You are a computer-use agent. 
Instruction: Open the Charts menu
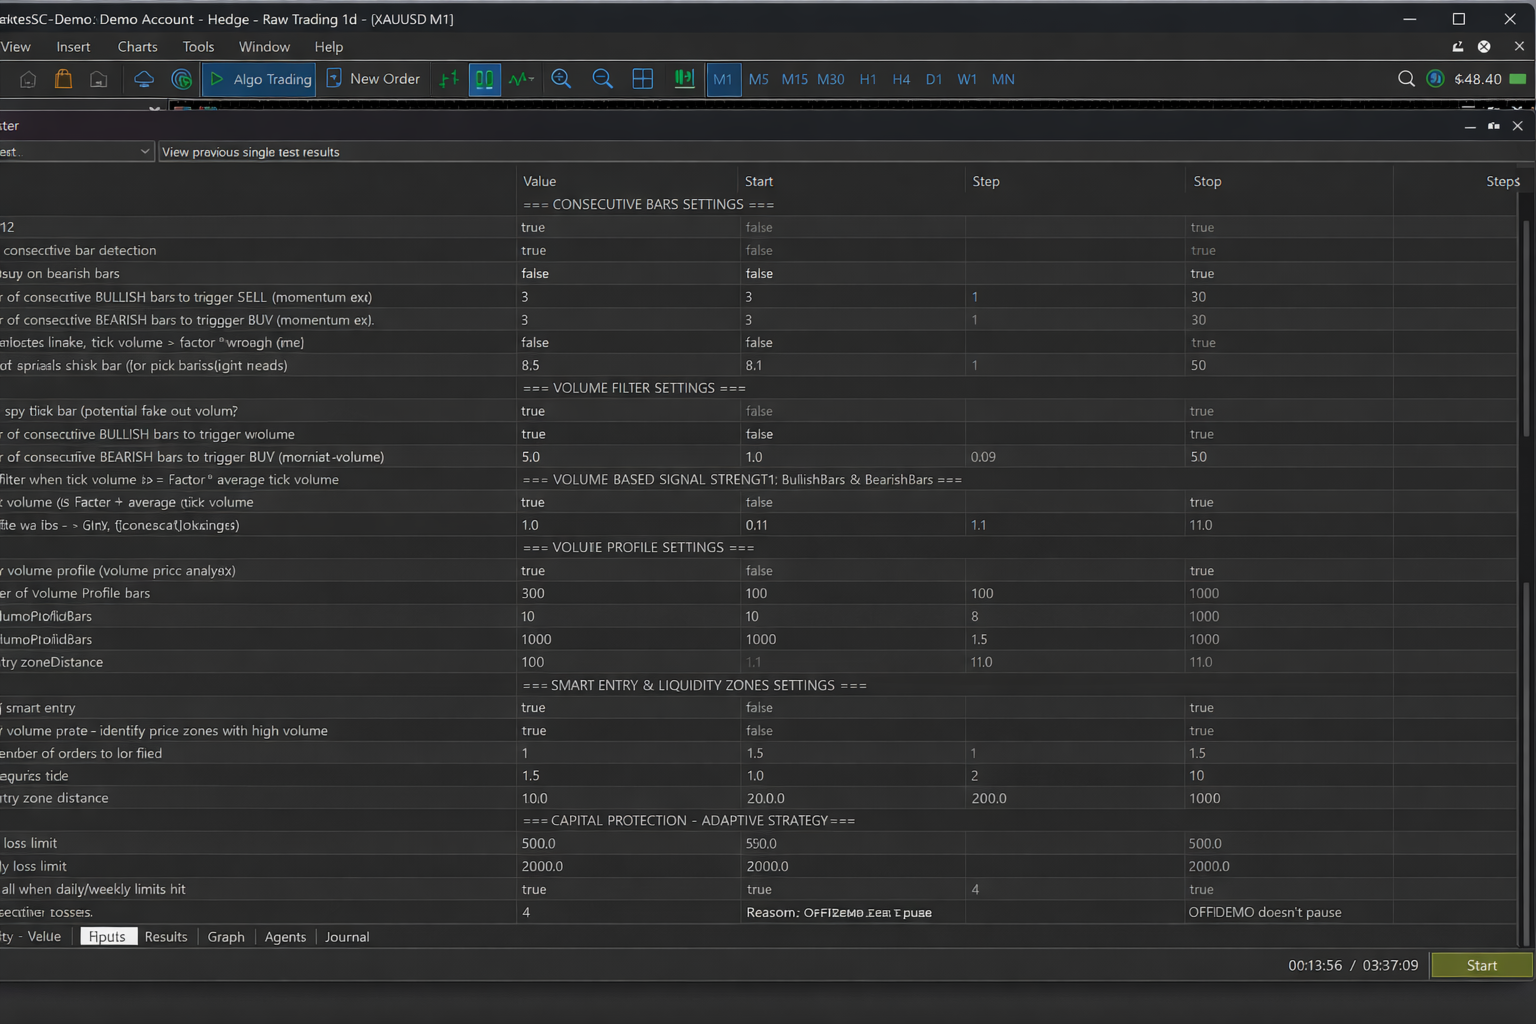[137, 47]
